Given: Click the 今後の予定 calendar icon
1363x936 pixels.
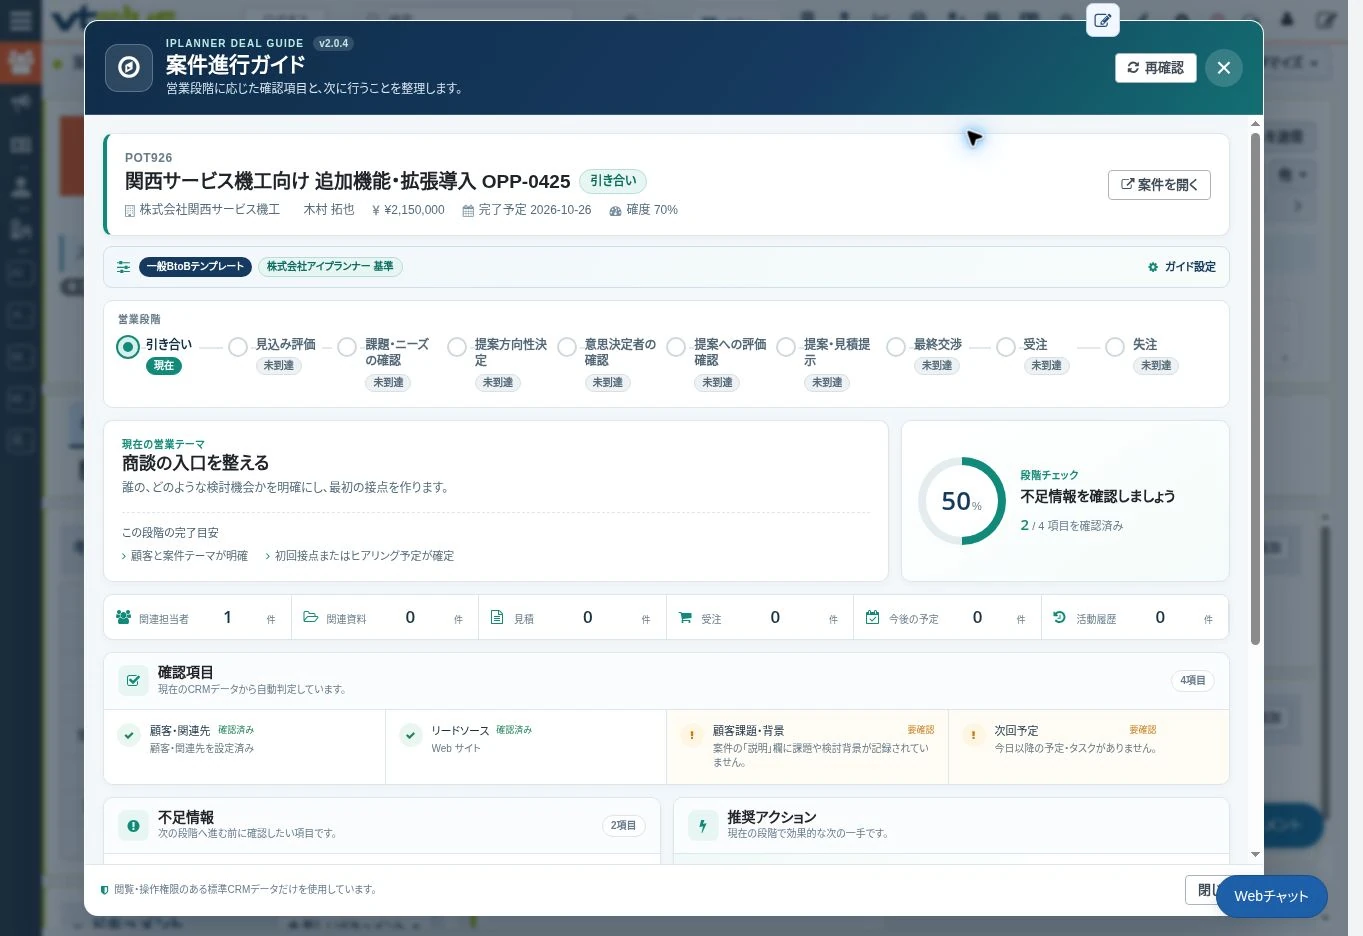Looking at the screenshot, I should (x=872, y=618).
